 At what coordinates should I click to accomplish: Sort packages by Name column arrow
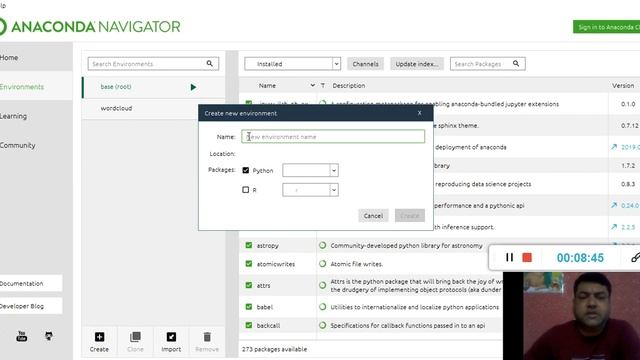(x=312, y=85)
